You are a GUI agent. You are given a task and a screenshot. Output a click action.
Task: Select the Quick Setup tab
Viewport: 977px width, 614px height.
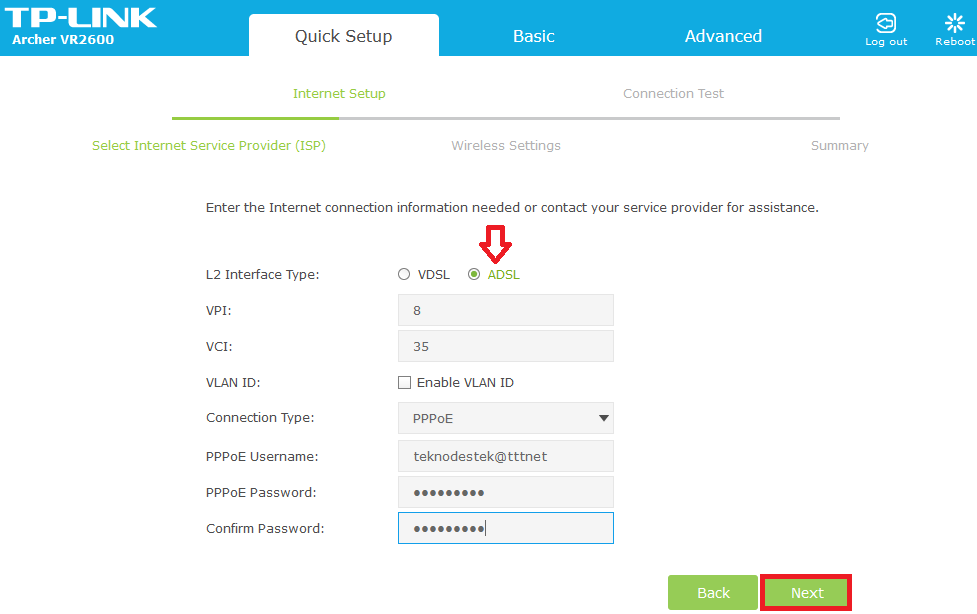pyautogui.click(x=344, y=33)
